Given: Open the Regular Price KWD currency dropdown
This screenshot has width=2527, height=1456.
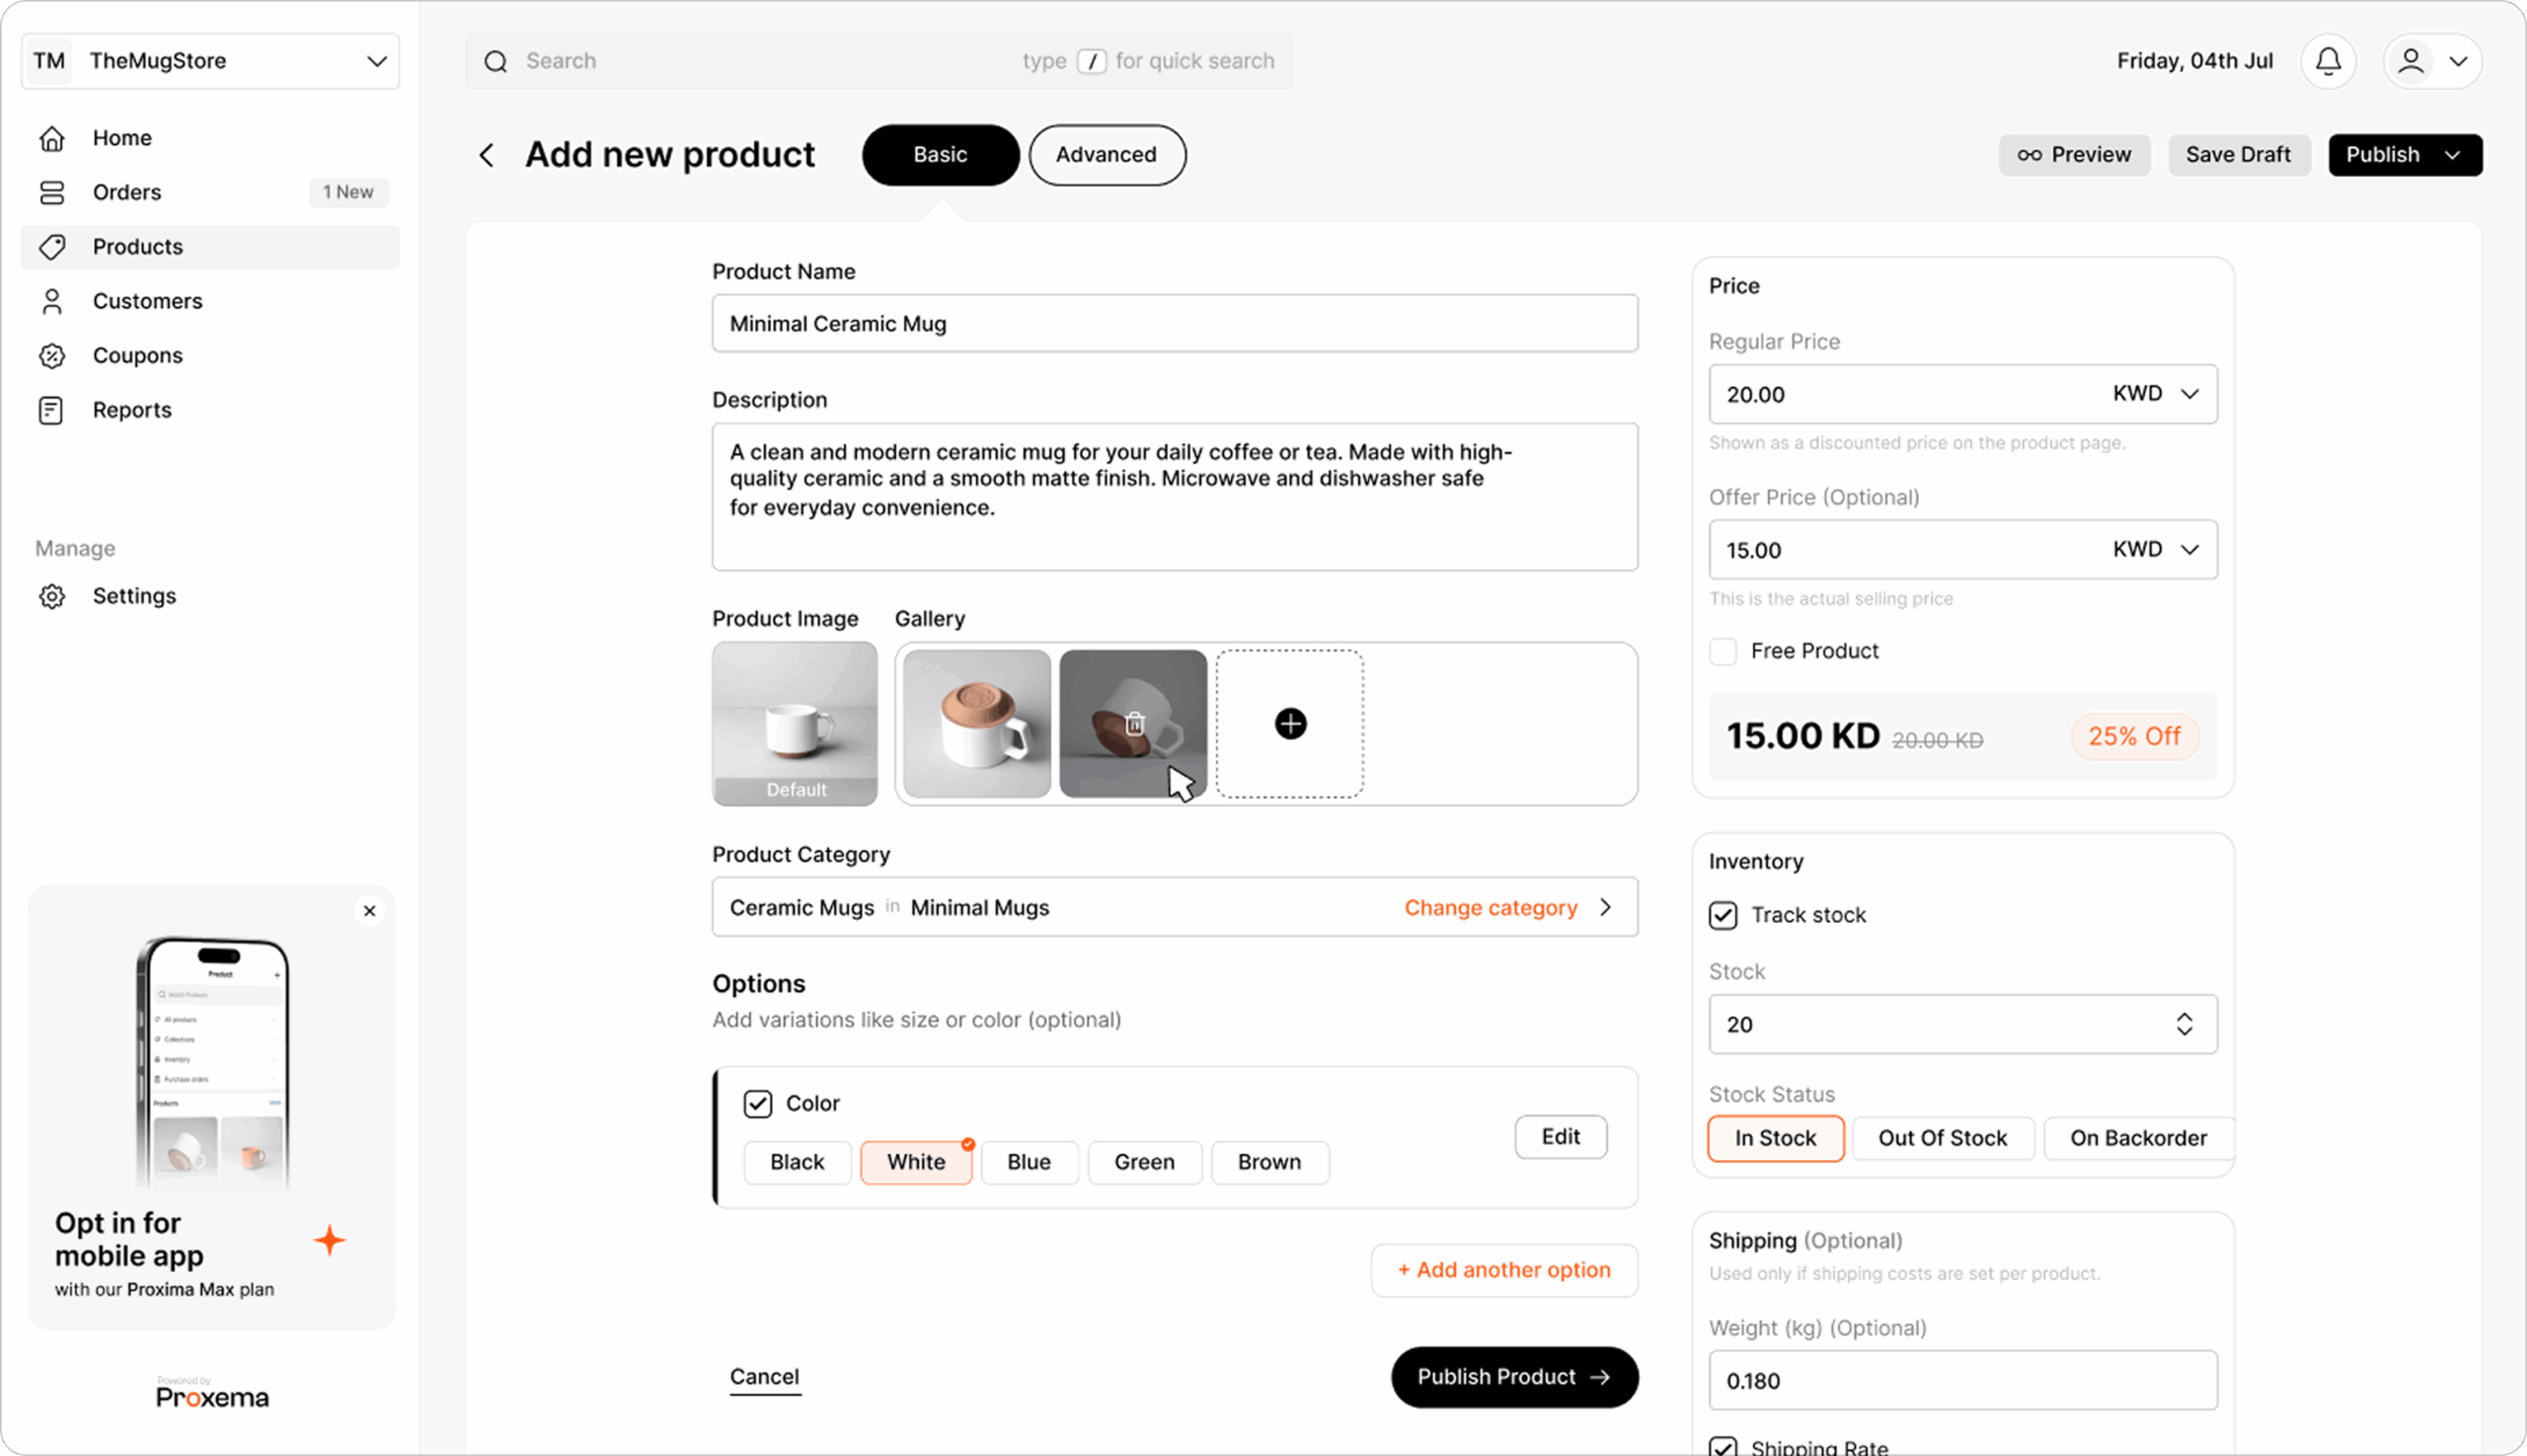Looking at the screenshot, I should coord(2156,394).
